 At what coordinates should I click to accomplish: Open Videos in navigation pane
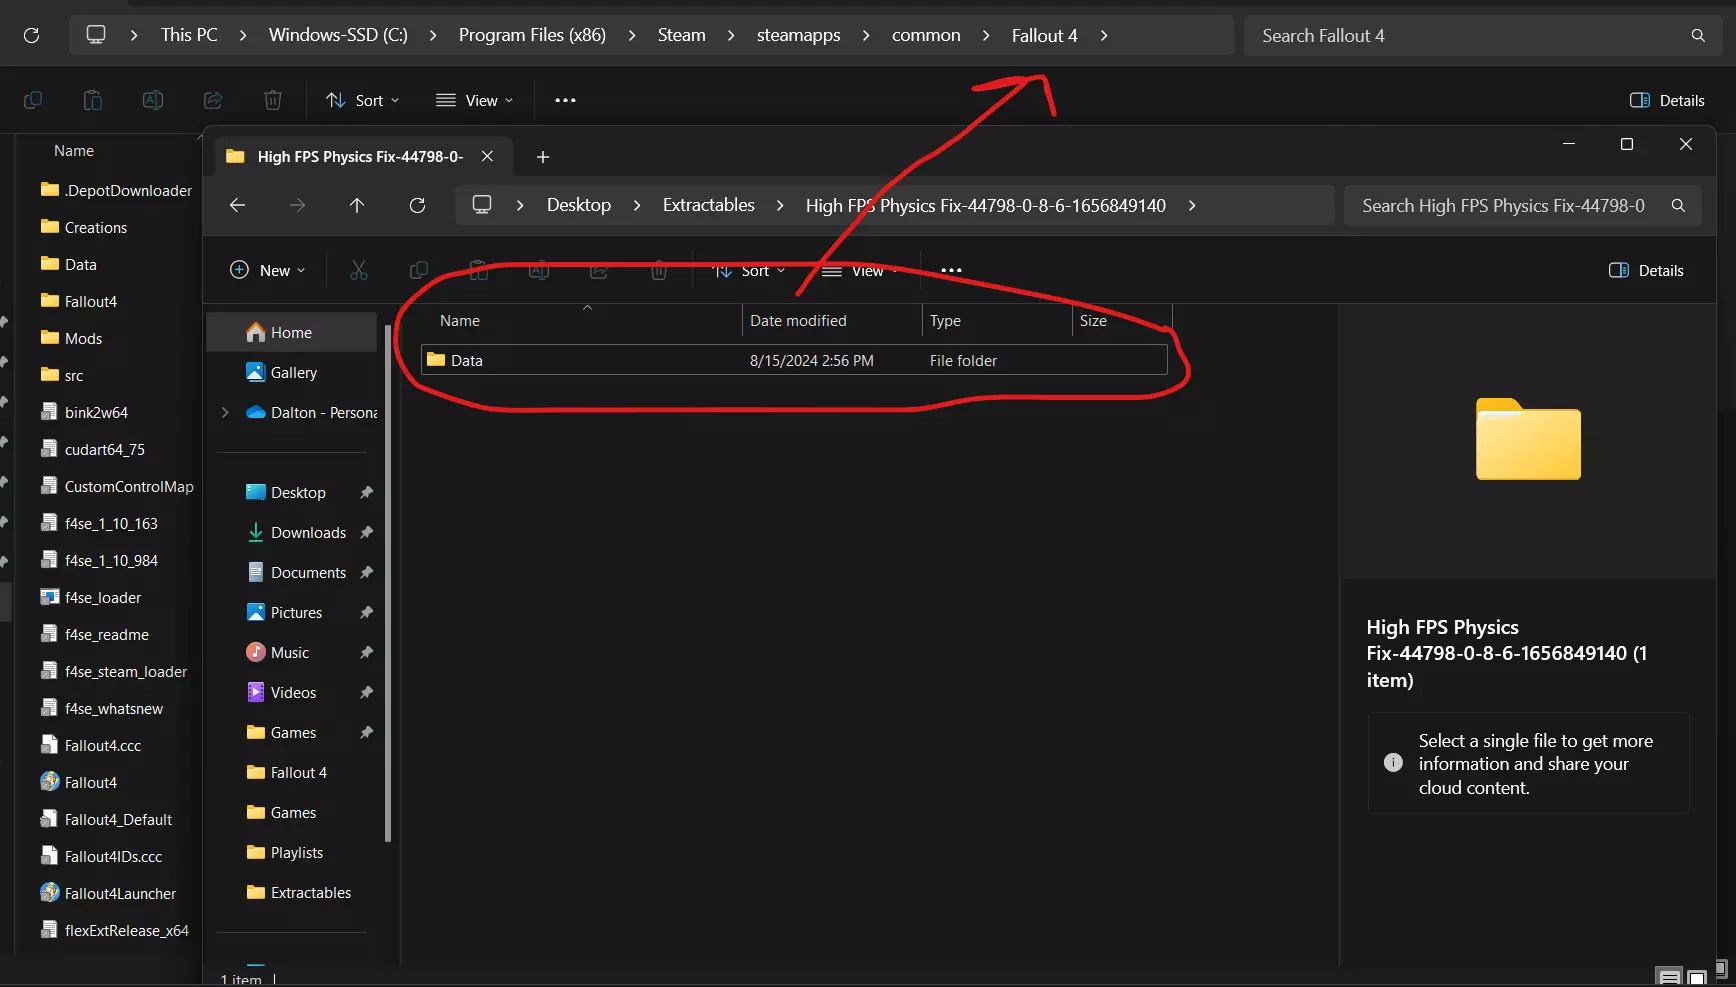coord(292,692)
